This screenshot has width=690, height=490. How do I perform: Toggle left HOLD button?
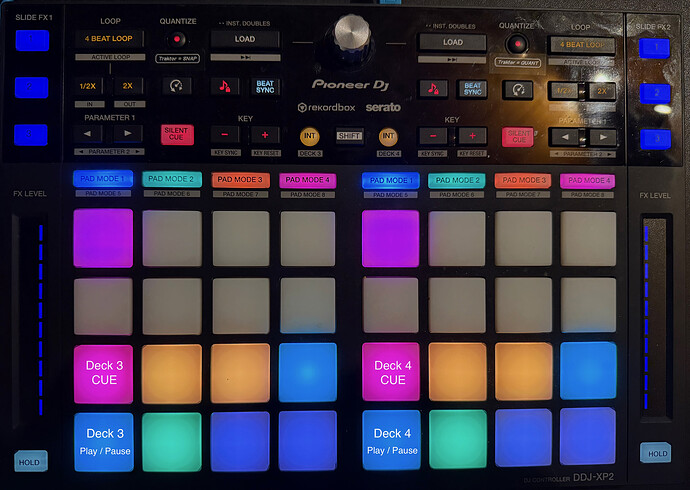[30, 461]
